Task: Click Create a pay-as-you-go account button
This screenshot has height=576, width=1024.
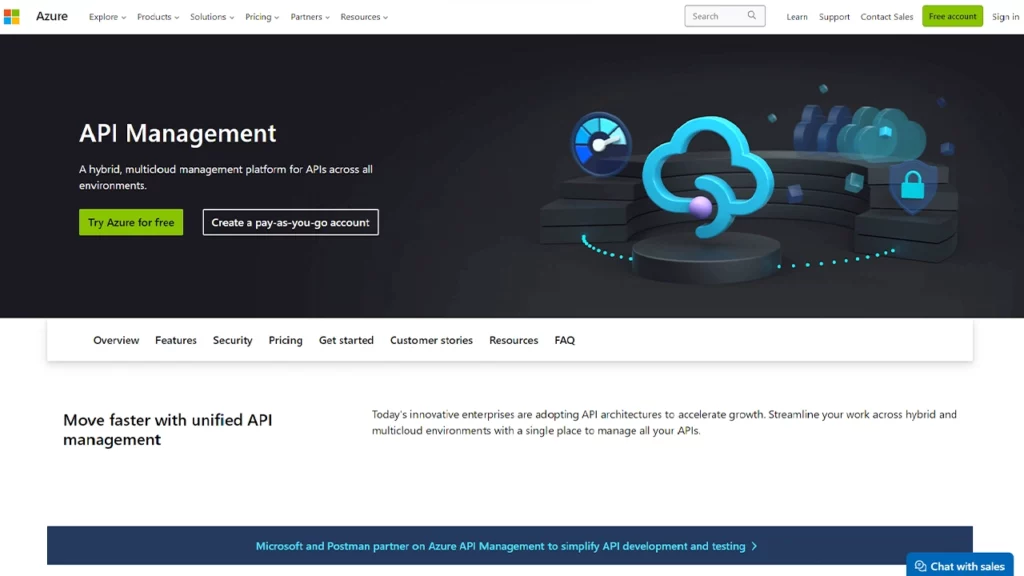Action: pos(290,222)
